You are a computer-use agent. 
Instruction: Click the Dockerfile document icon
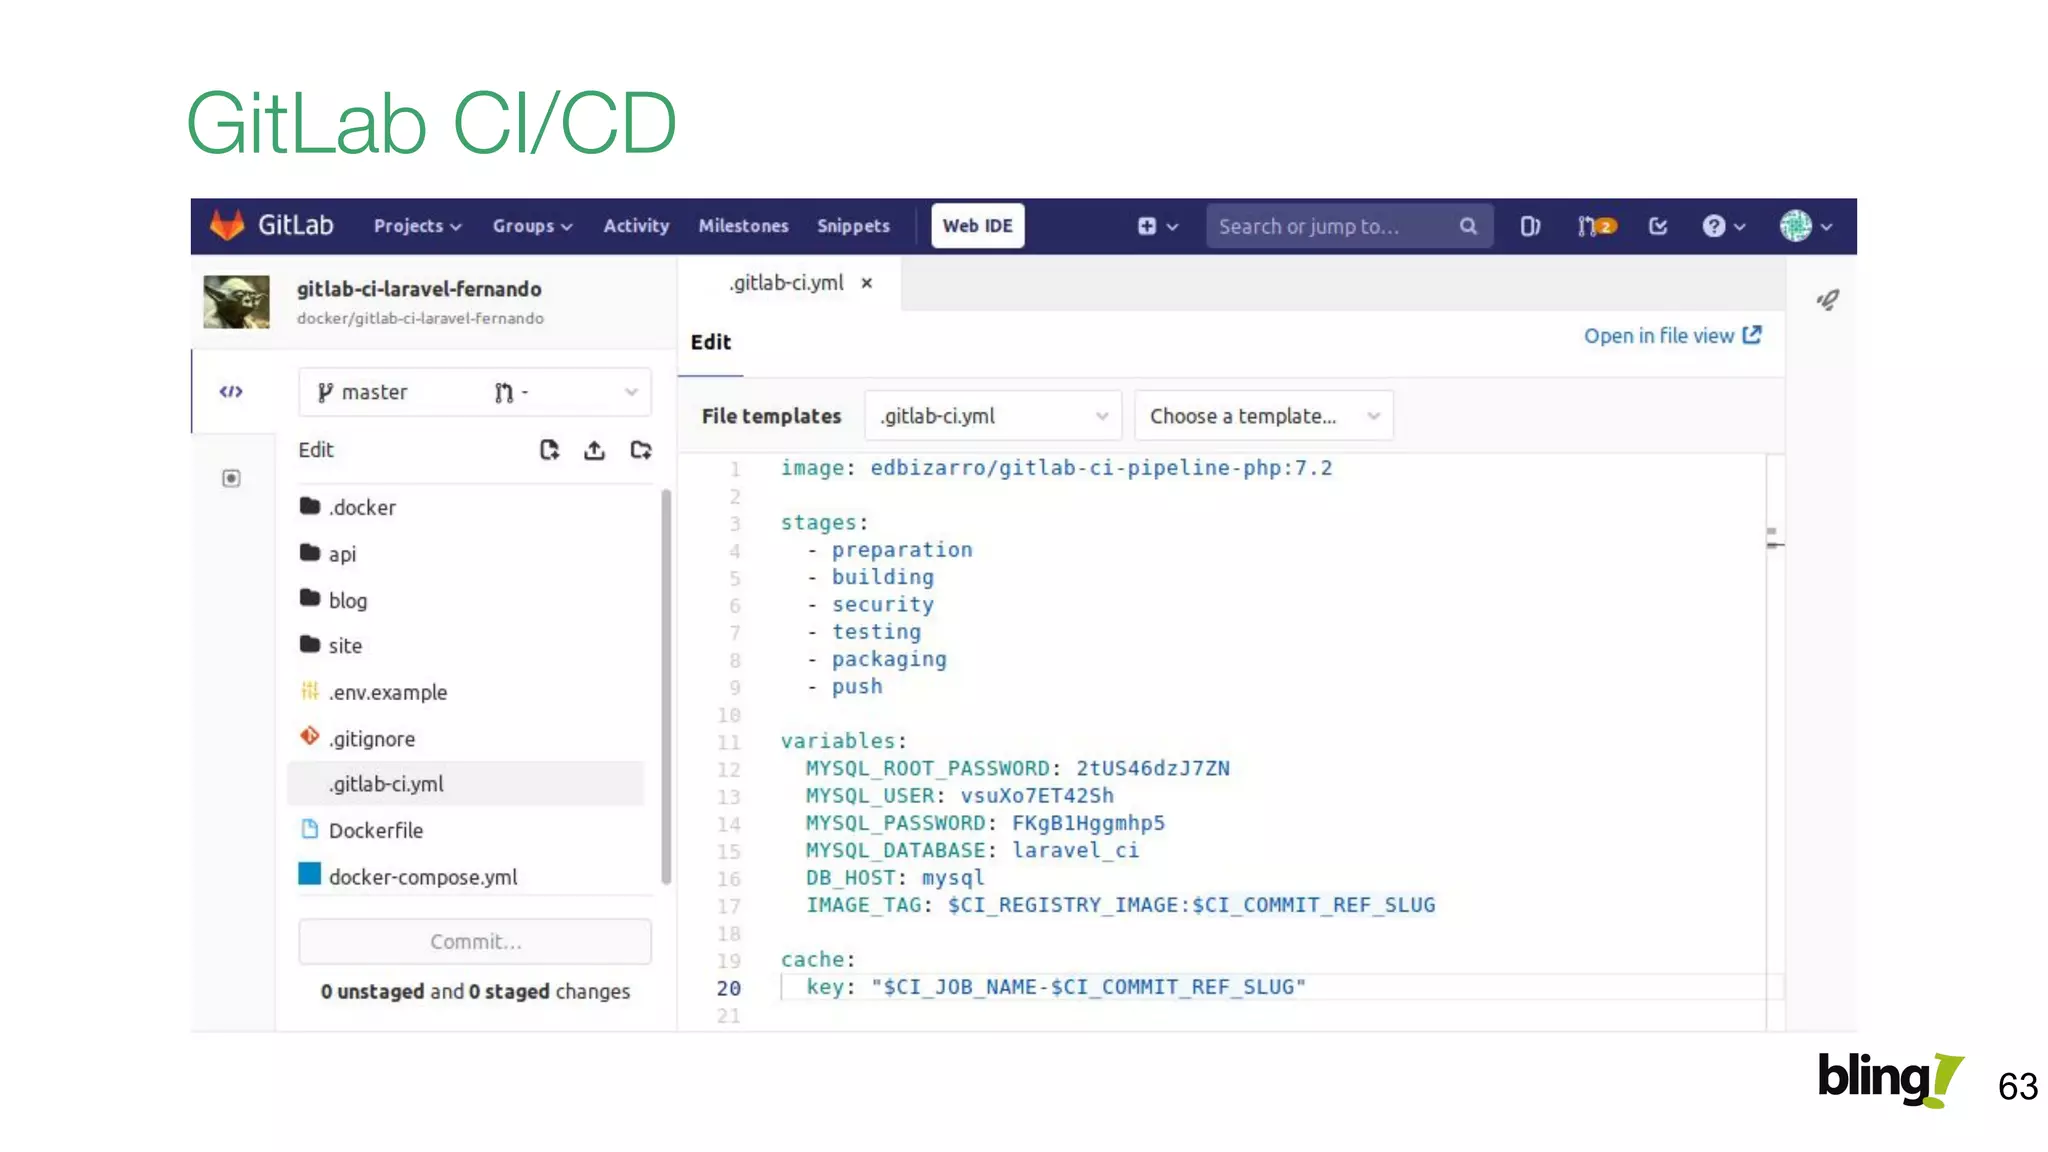click(x=310, y=829)
